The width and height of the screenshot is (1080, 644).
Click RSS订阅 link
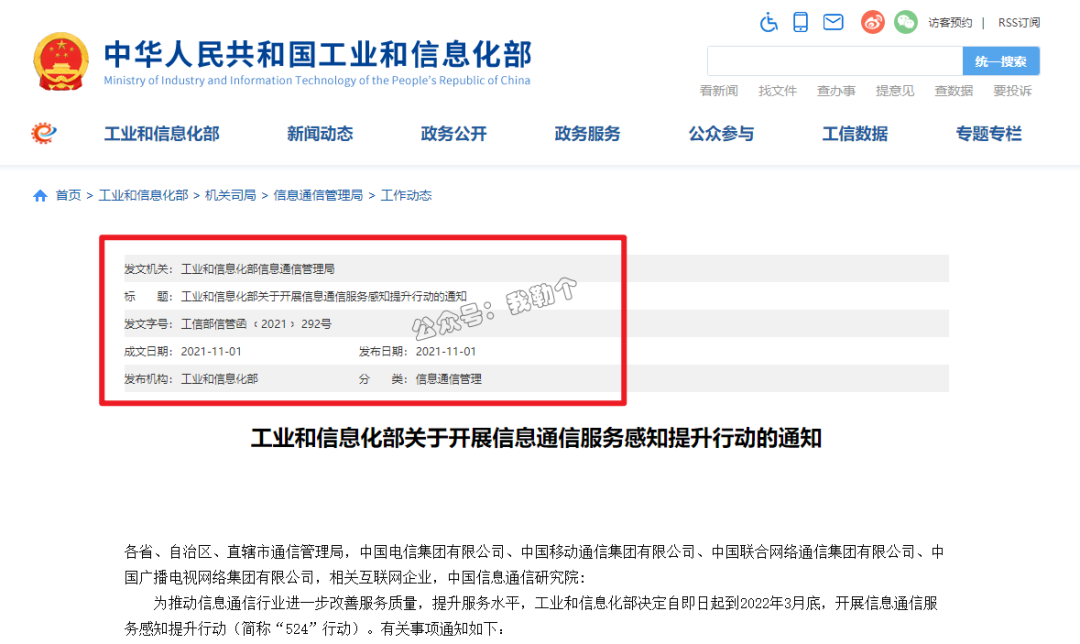1019,23
